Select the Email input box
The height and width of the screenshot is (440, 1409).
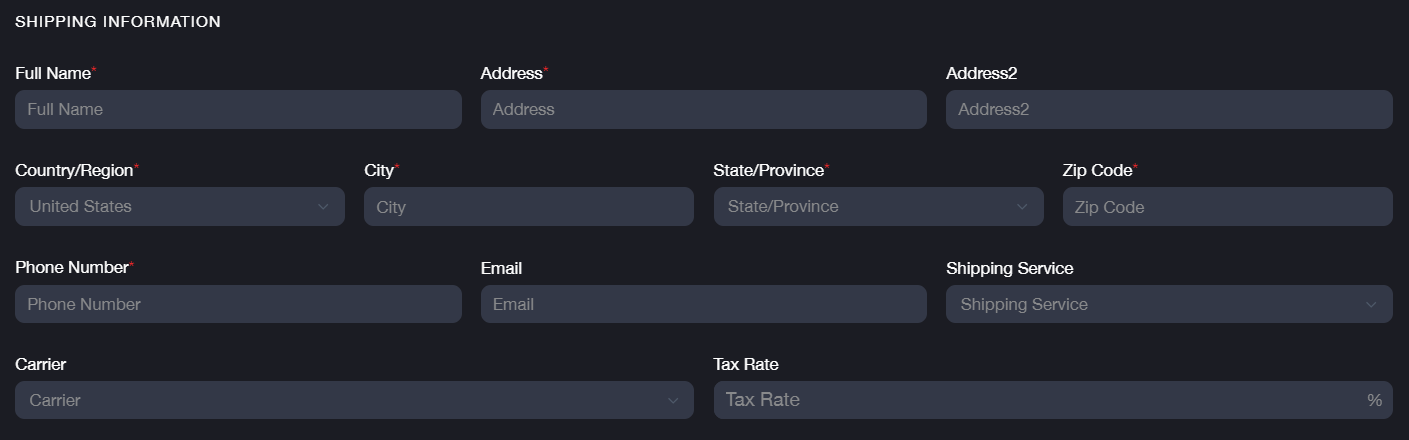pos(703,304)
